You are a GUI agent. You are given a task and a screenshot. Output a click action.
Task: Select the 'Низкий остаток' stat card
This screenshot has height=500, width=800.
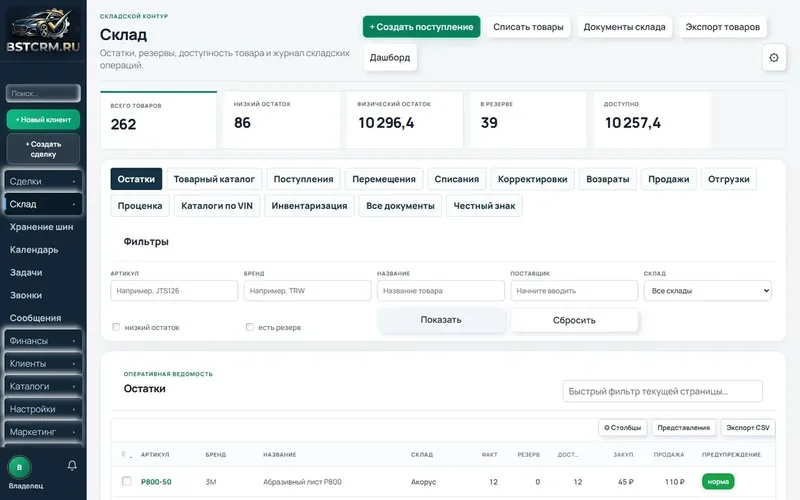pos(281,120)
